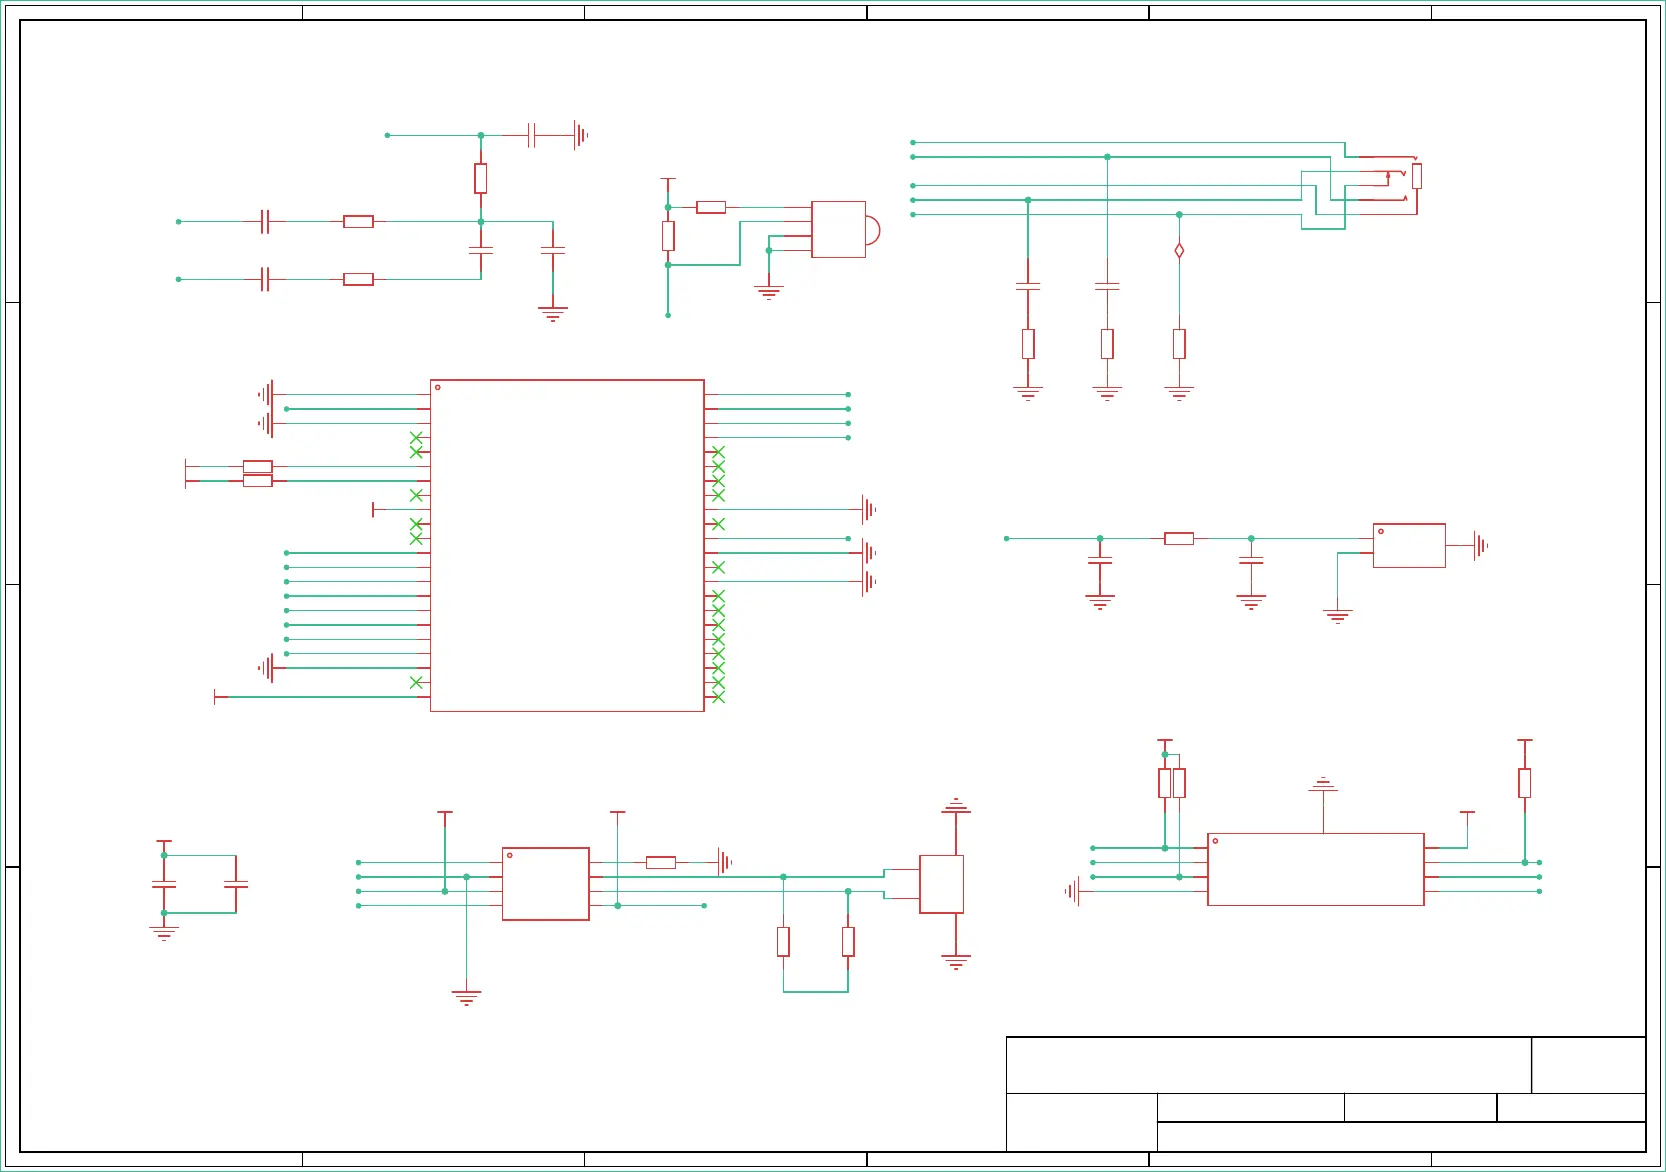Click the upper input capacitor of top-left filter

coord(265,221)
